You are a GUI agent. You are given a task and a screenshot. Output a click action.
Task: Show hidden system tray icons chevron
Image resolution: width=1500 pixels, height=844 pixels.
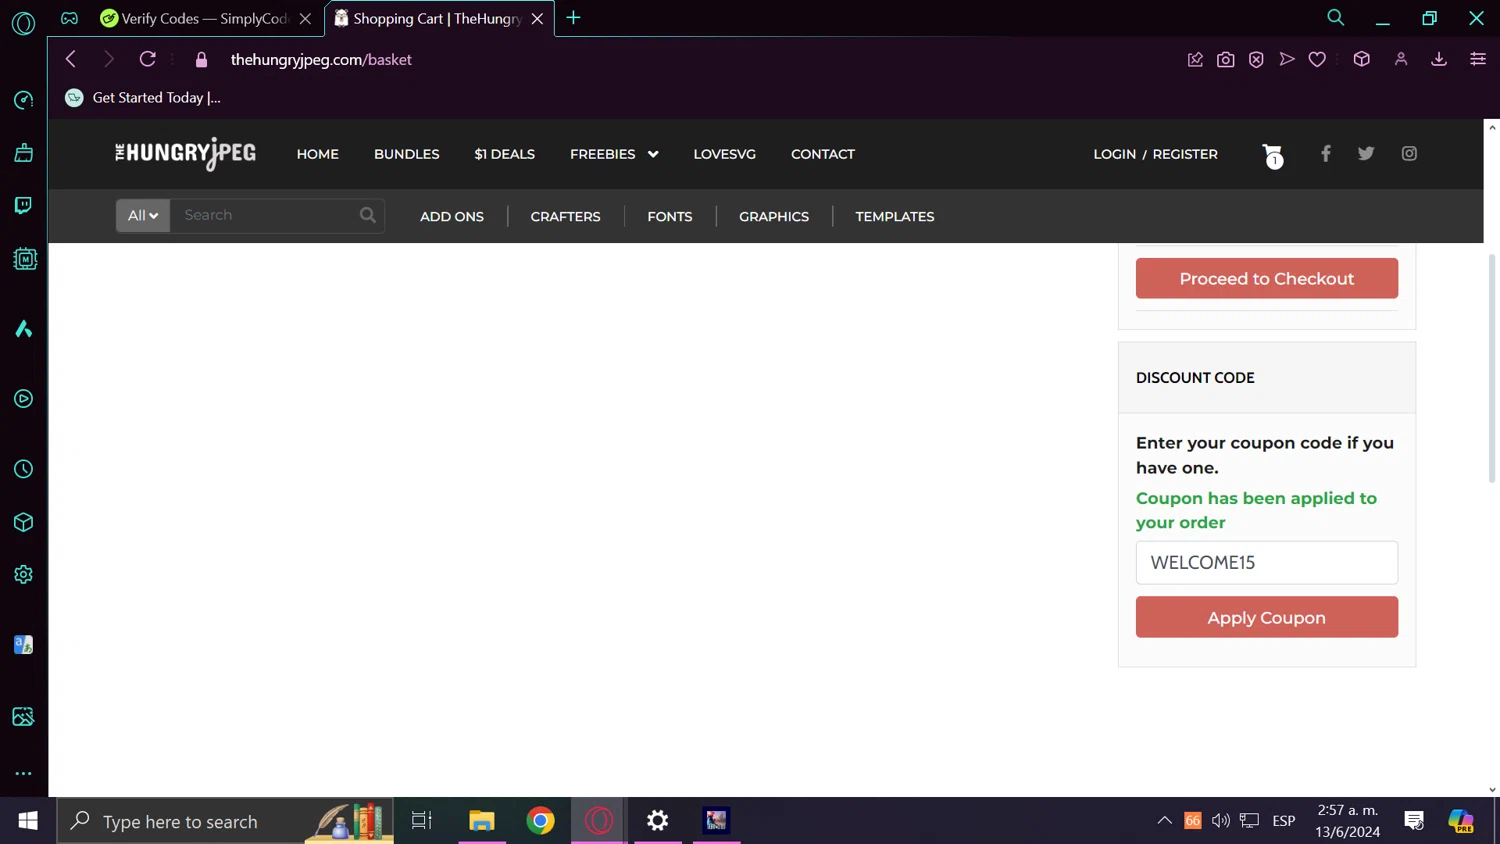1164,821
